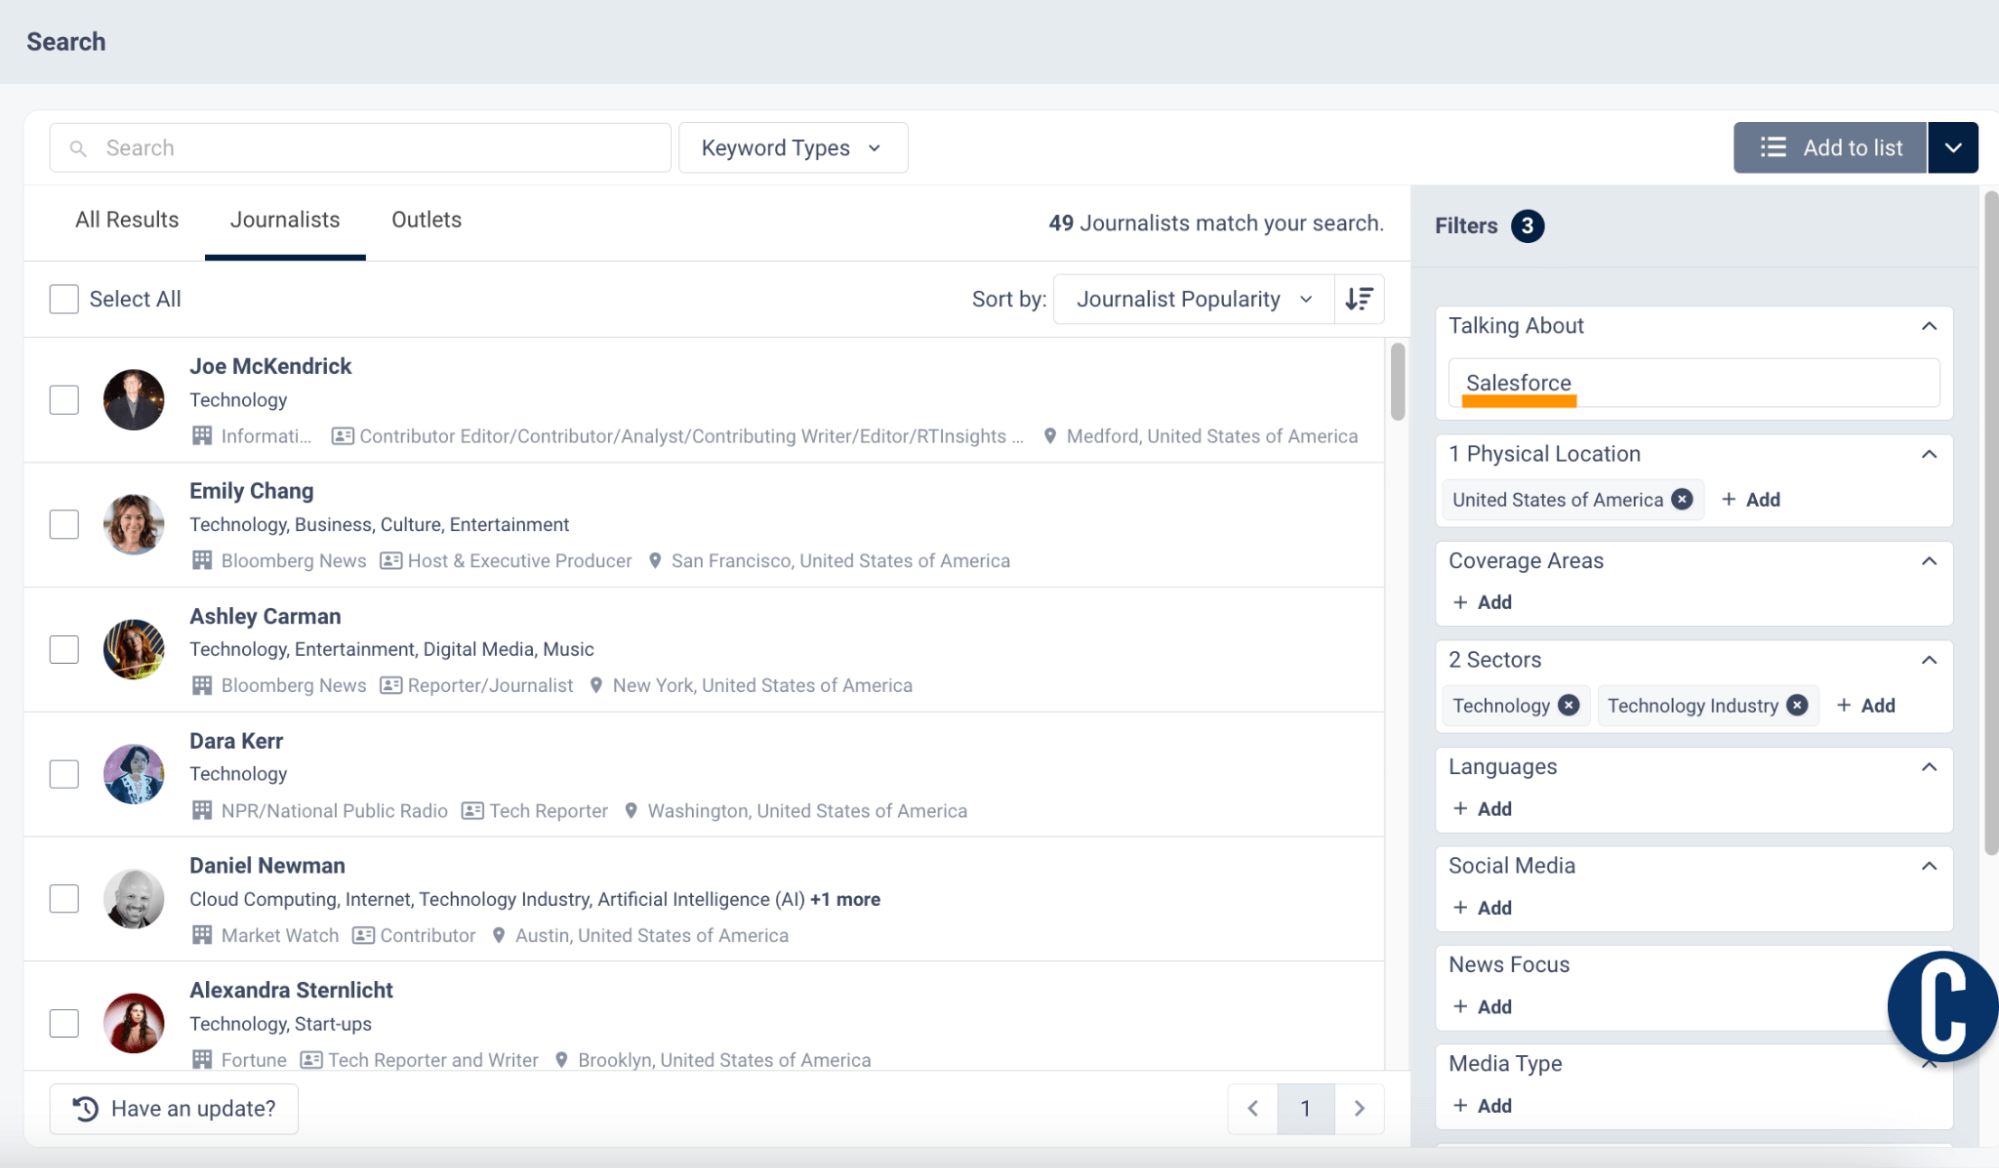Open the Add to list menu icon

click(1952, 147)
